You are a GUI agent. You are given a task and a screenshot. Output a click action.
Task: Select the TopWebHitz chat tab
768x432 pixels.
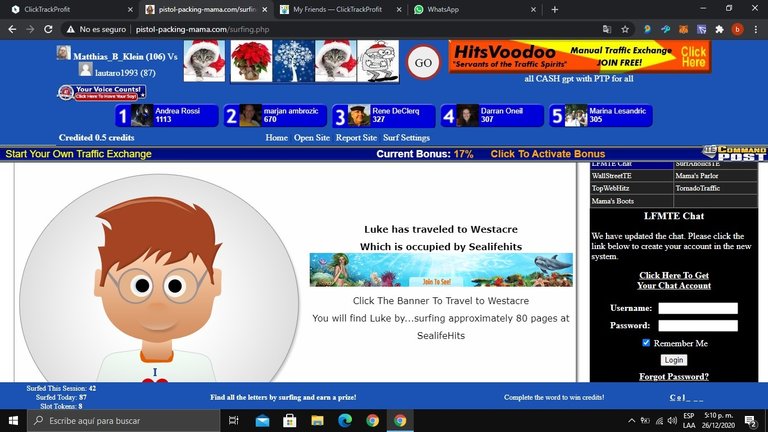coord(631,188)
